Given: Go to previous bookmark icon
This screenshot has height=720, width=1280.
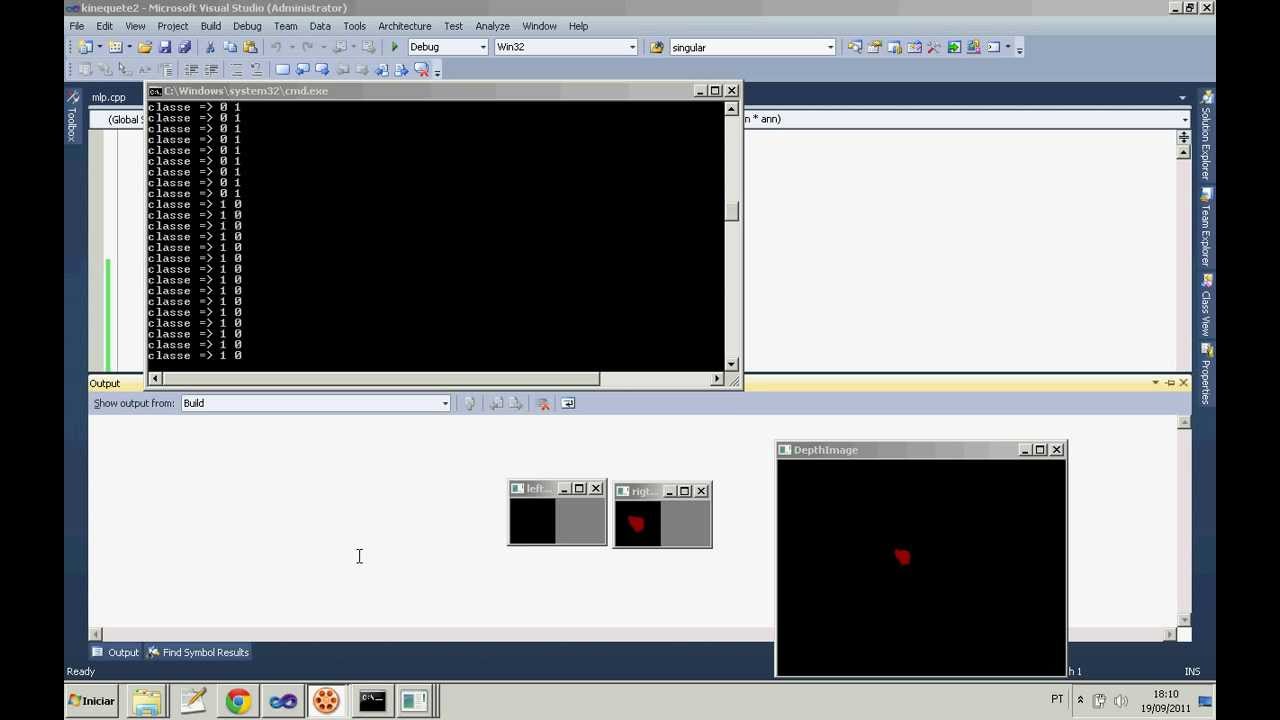Looking at the screenshot, I should pyautogui.click(x=302, y=70).
